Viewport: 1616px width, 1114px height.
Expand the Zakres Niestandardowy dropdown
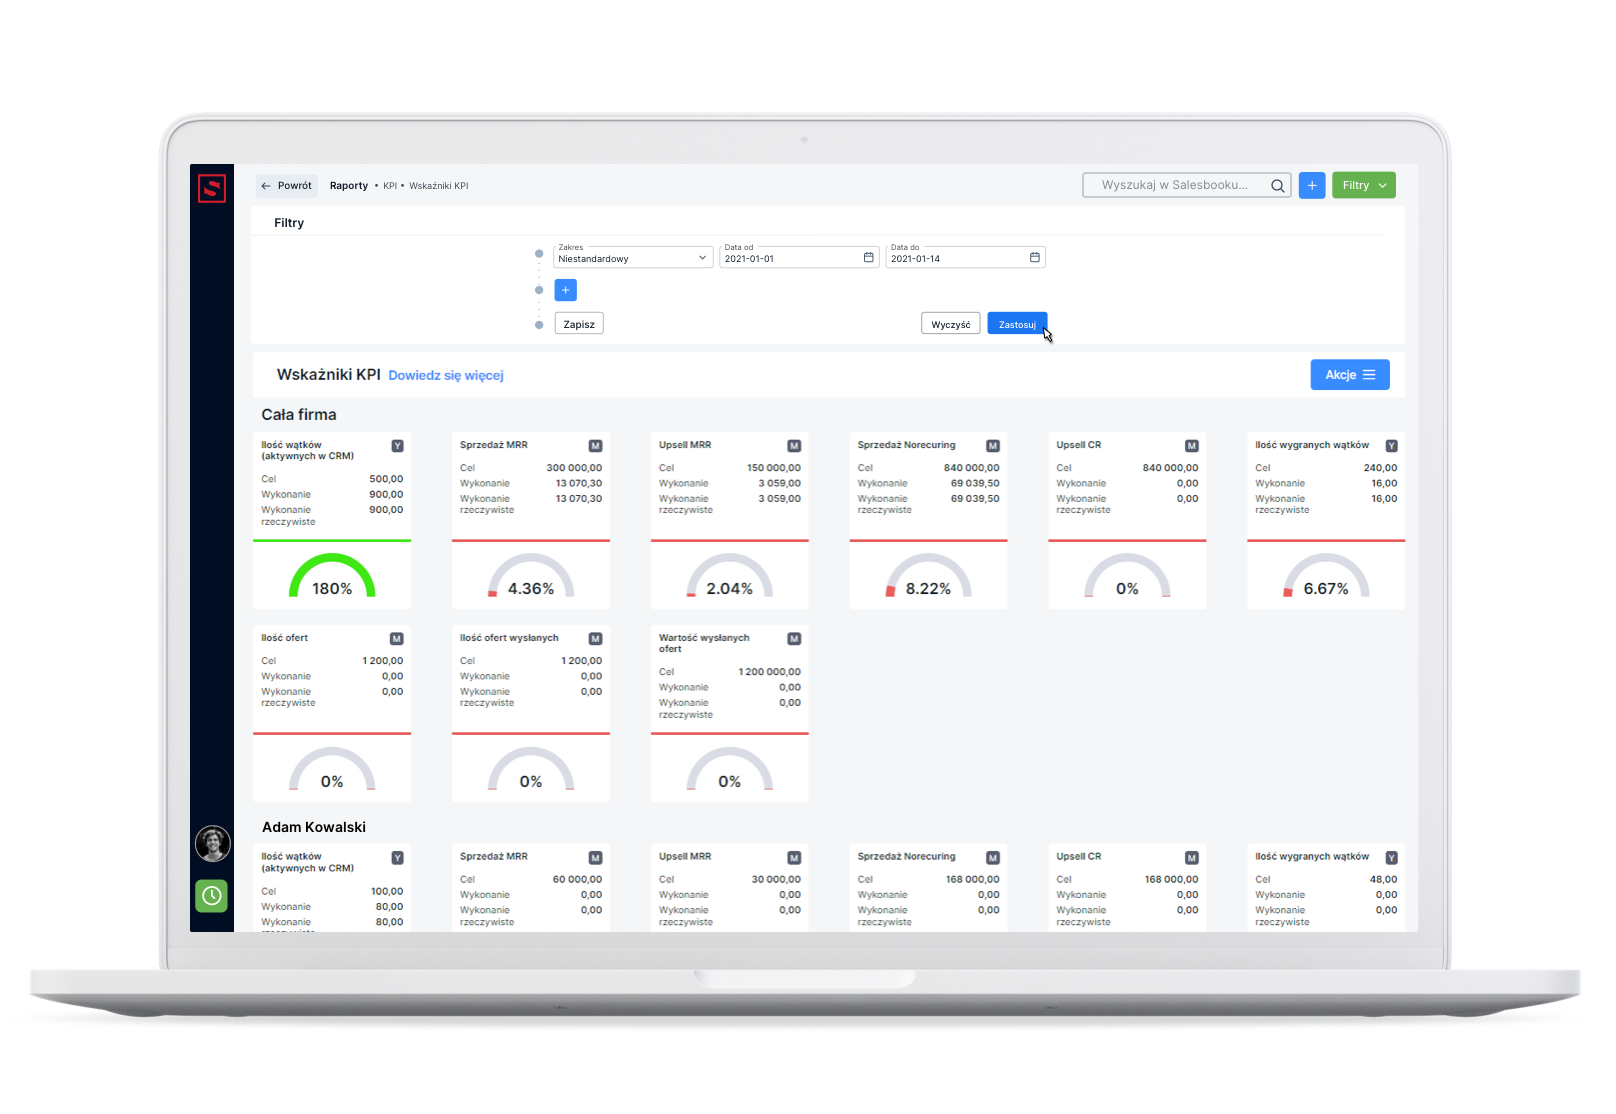[633, 256]
